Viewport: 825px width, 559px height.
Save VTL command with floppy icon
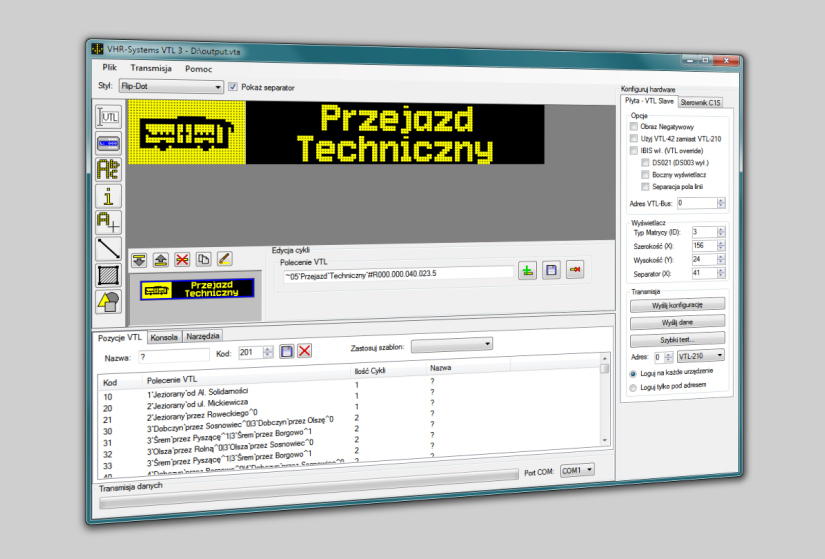tap(551, 270)
